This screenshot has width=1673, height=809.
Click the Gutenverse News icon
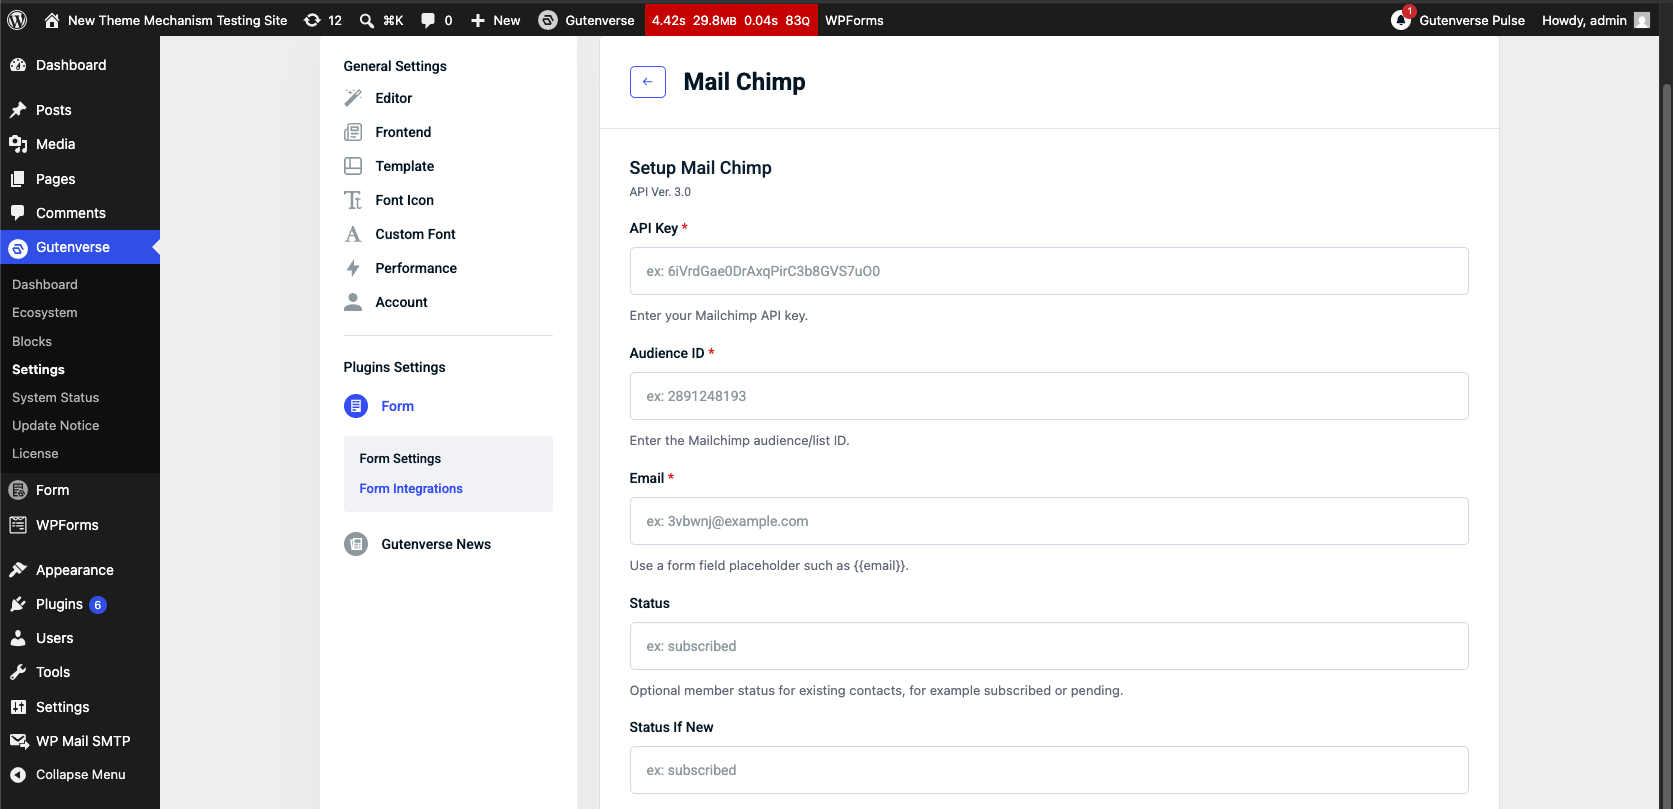tap(356, 544)
